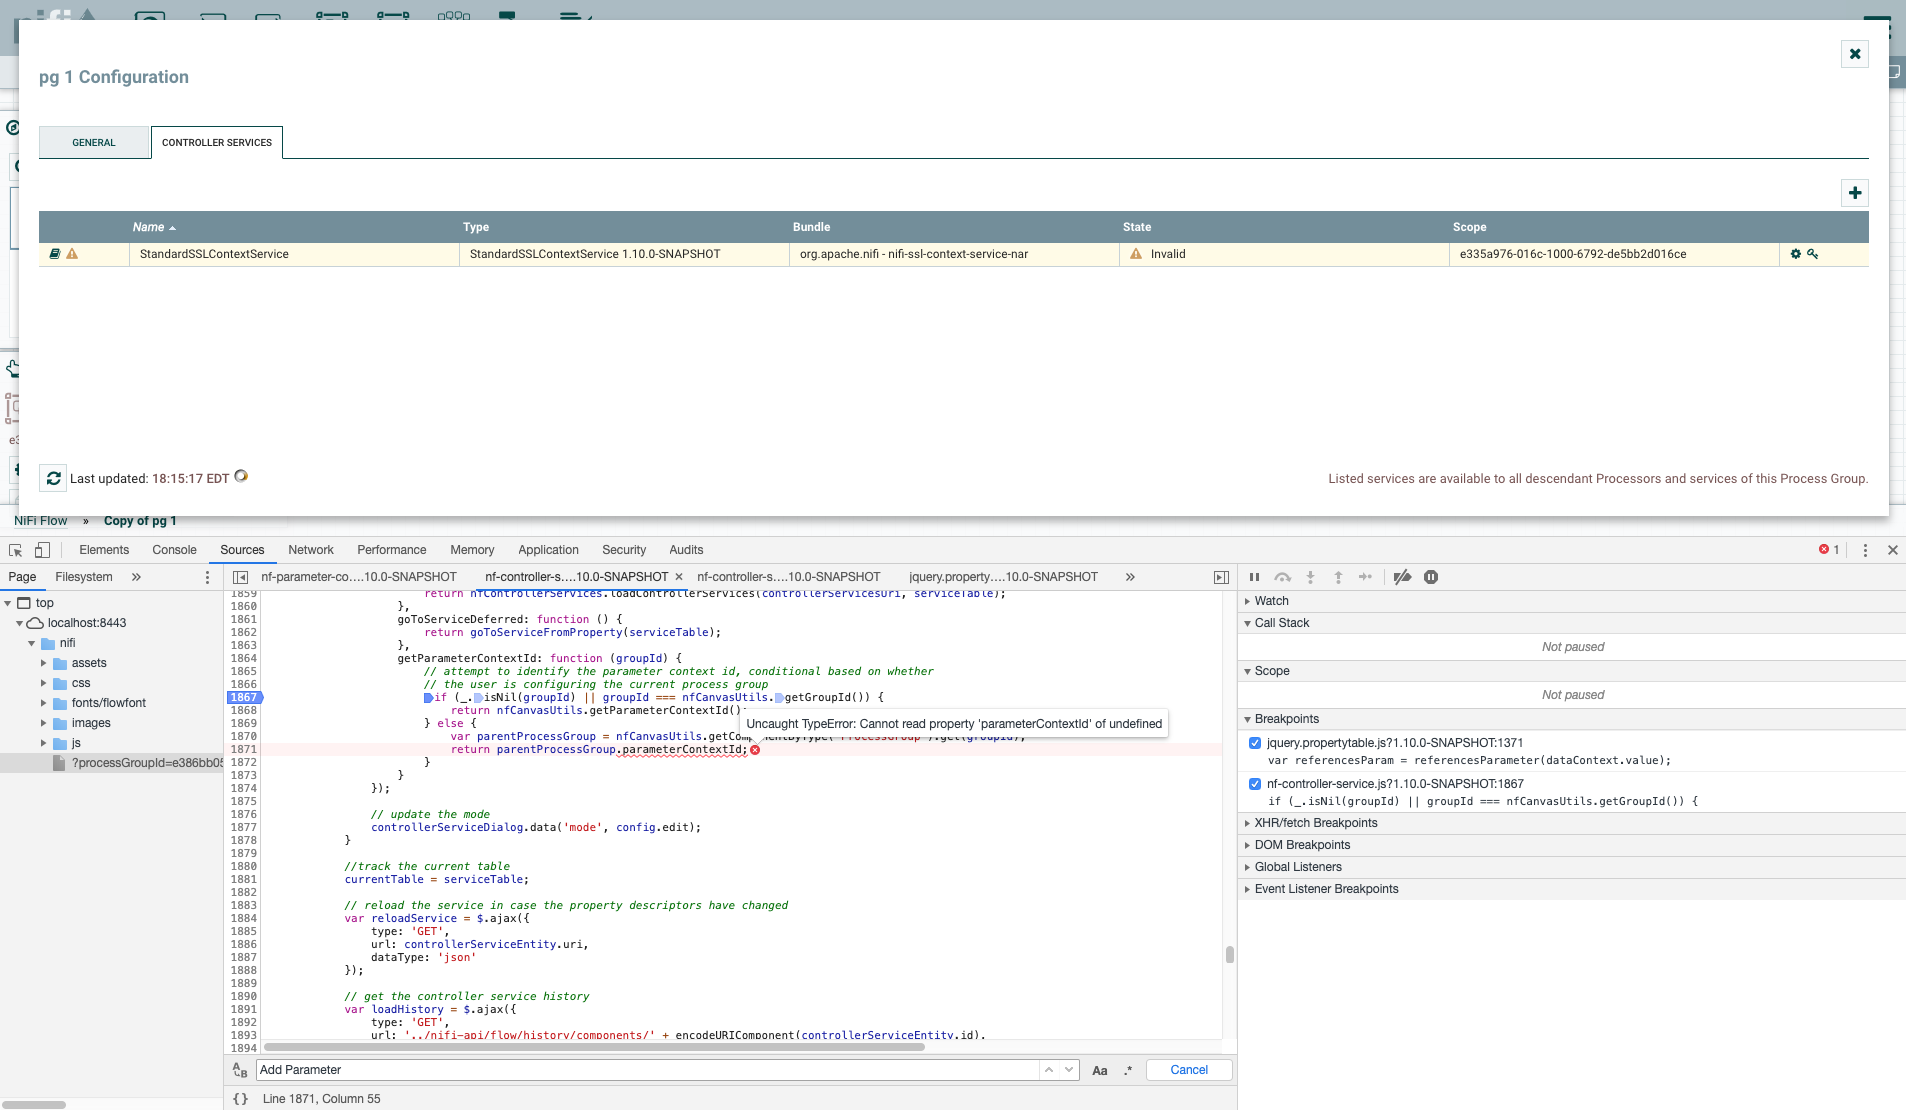Add a new controller service with the plus icon
Screen dimensions: 1906x1110
[x=1854, y=193]
